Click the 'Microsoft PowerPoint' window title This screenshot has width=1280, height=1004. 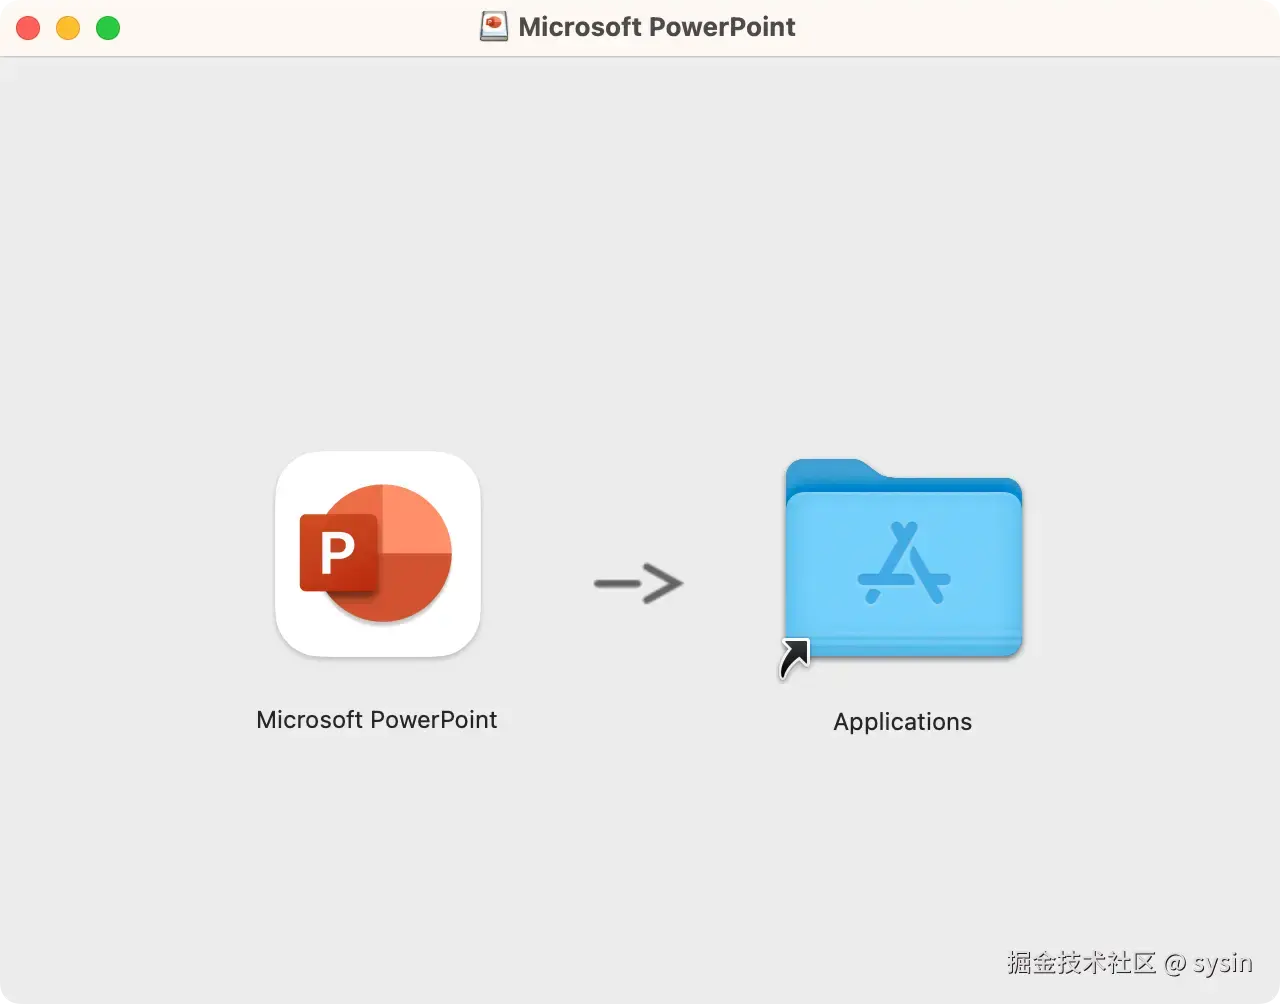(x=655, y=27)
